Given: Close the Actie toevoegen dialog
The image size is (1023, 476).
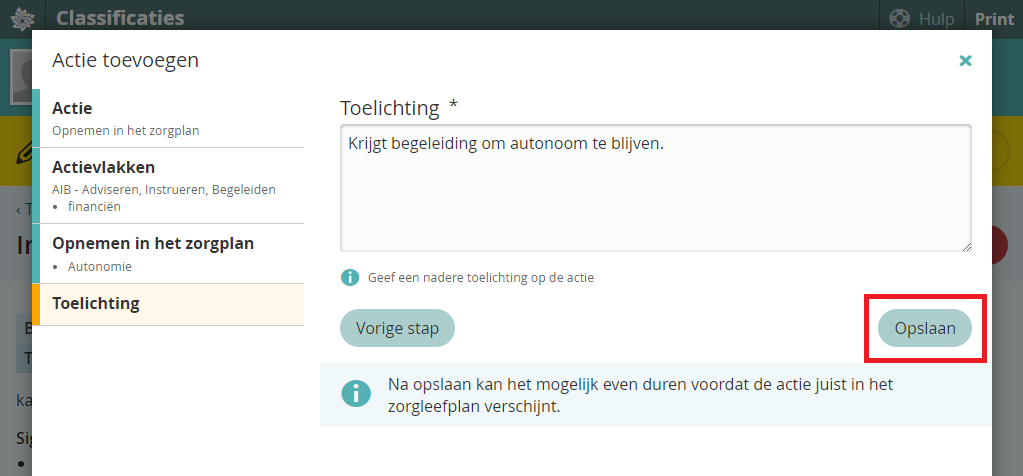Looking at the screenshot, I should [x=965, y=61].
